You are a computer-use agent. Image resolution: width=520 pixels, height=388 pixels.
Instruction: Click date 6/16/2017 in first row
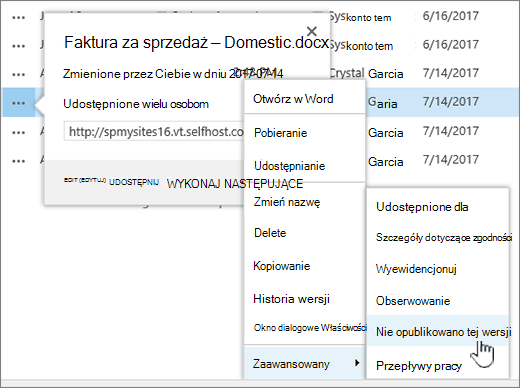tap(451, 16)
